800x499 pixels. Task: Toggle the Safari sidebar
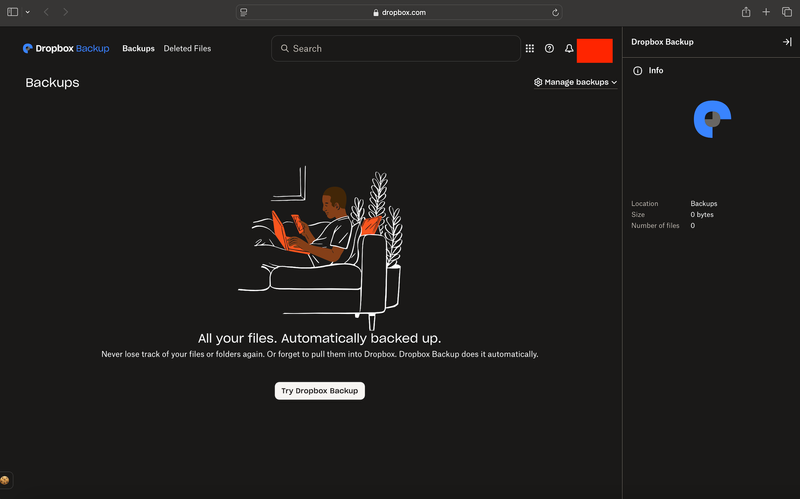click(13, 12)
